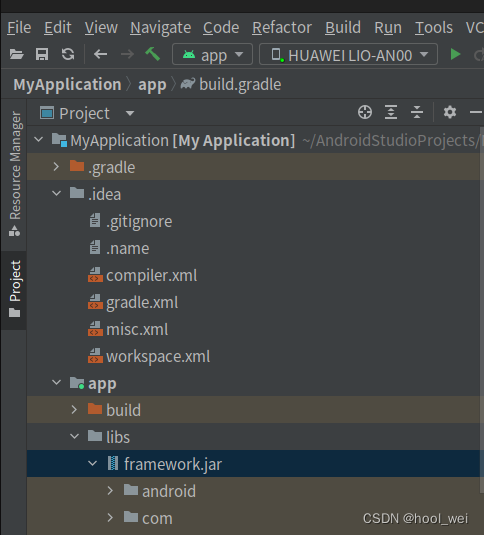Open the Build menu
484x535 pixels.
pos(343,28)
